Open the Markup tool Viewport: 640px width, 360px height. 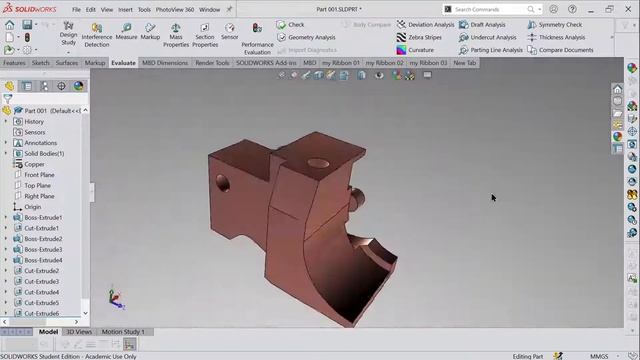pos(150,31)
